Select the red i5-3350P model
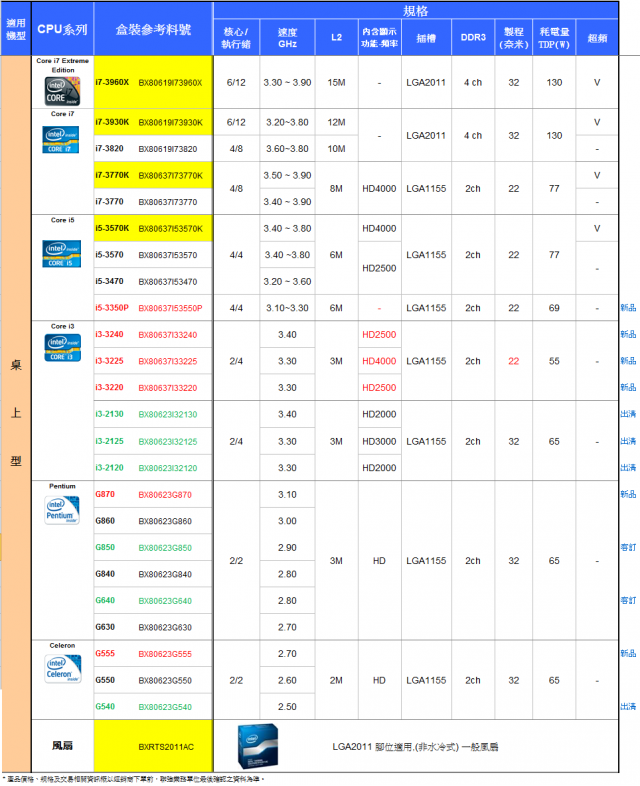 pyautogui.click(x=112, y=308)
